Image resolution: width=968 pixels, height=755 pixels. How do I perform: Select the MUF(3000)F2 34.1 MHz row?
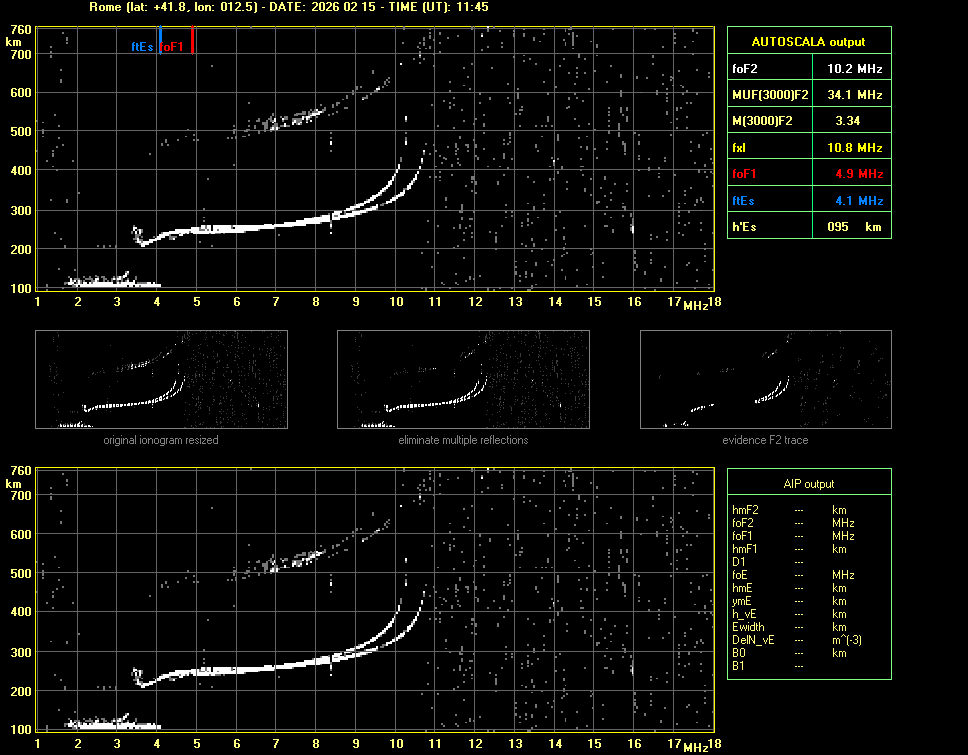pyautogui.click(x=809, y=95)
